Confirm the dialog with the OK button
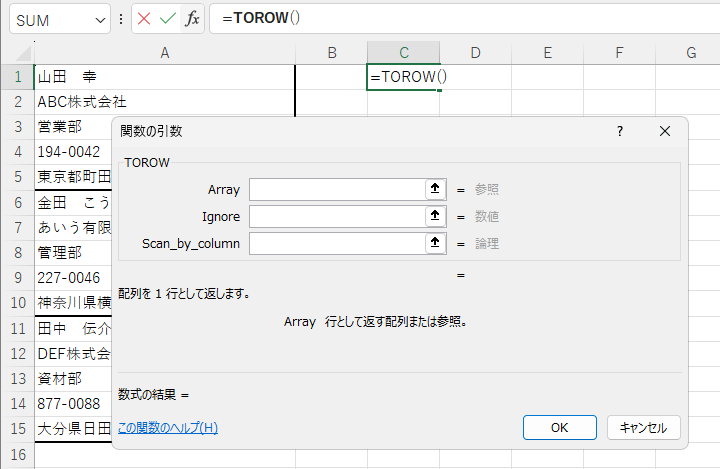 coord(560,428)
